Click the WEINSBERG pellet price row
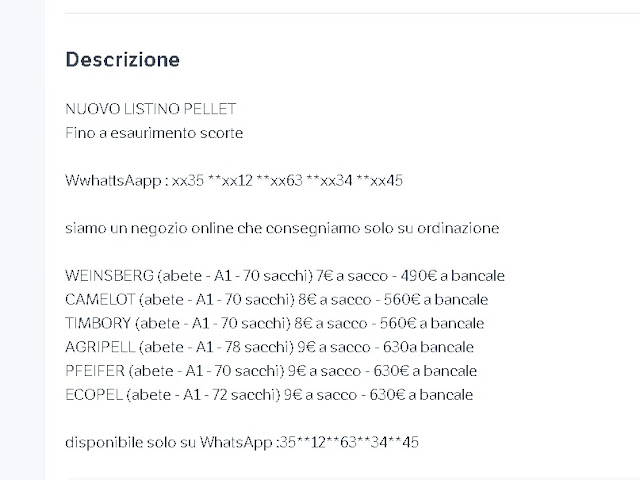 pyautogui.click(x=285, y=276)
